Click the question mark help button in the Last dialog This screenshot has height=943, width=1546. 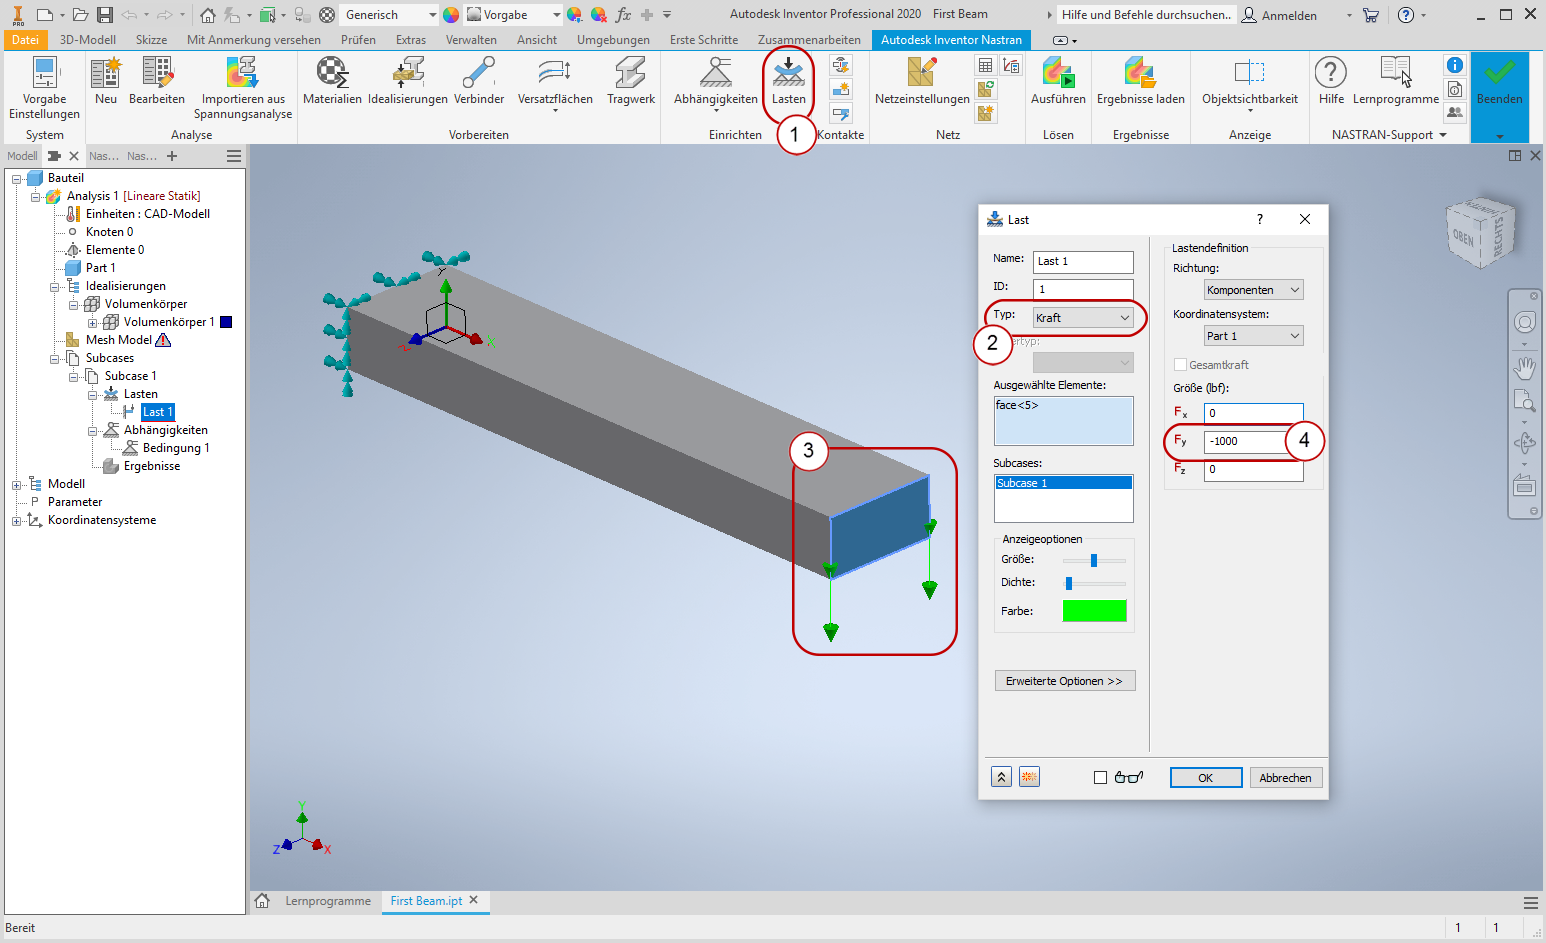point(1260,219)
